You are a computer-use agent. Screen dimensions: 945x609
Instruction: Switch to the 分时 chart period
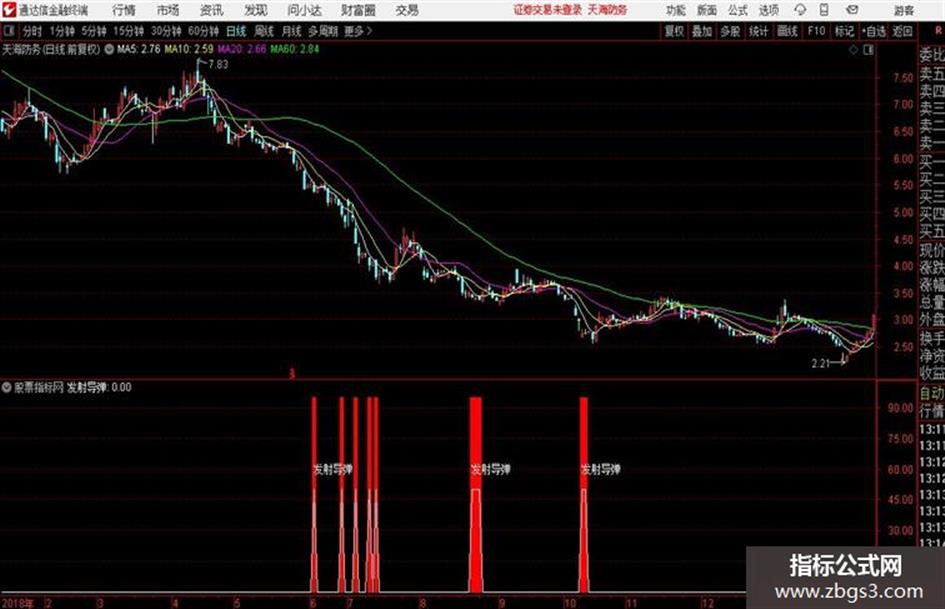(33, 31)
